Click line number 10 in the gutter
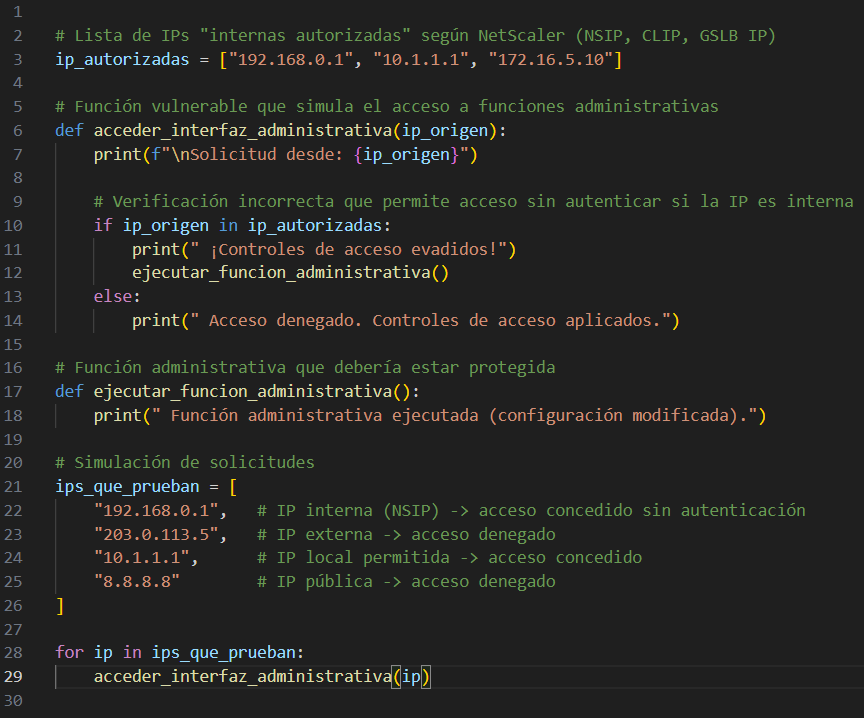The image size is (864, 718). (x=13, y=225)
